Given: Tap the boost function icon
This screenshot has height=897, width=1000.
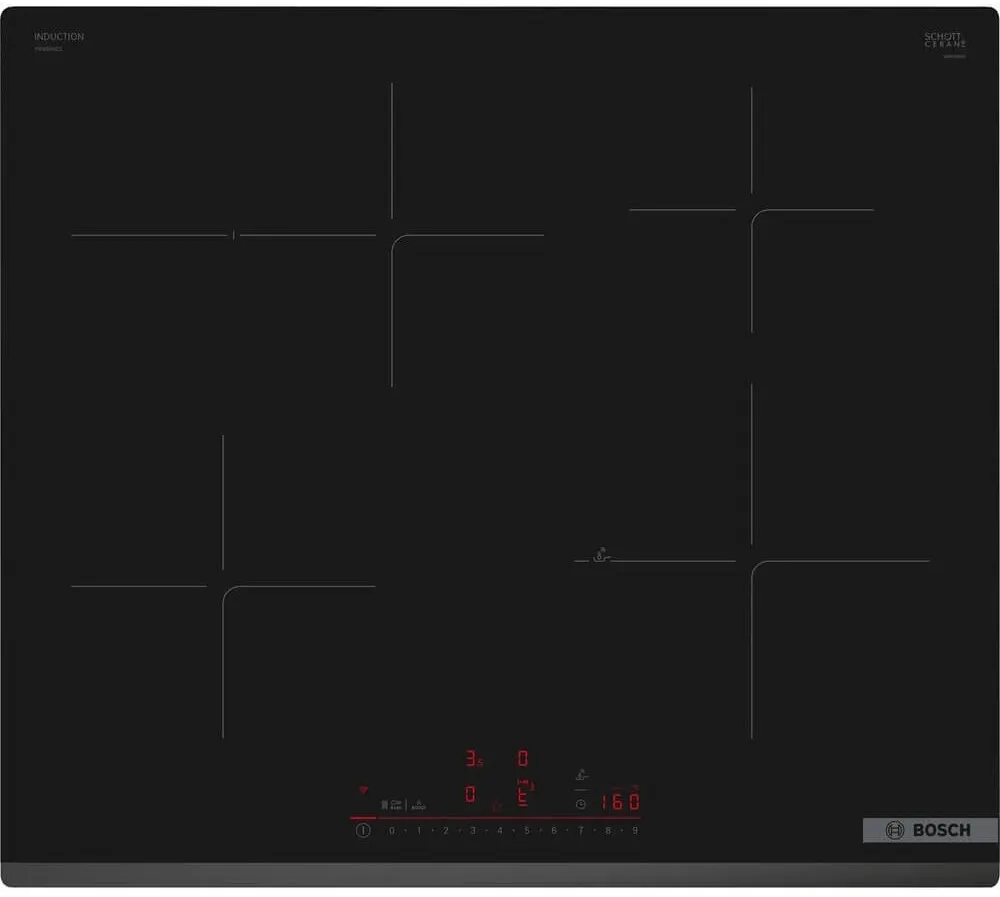Looking at the screenshot, I should 419,804.
